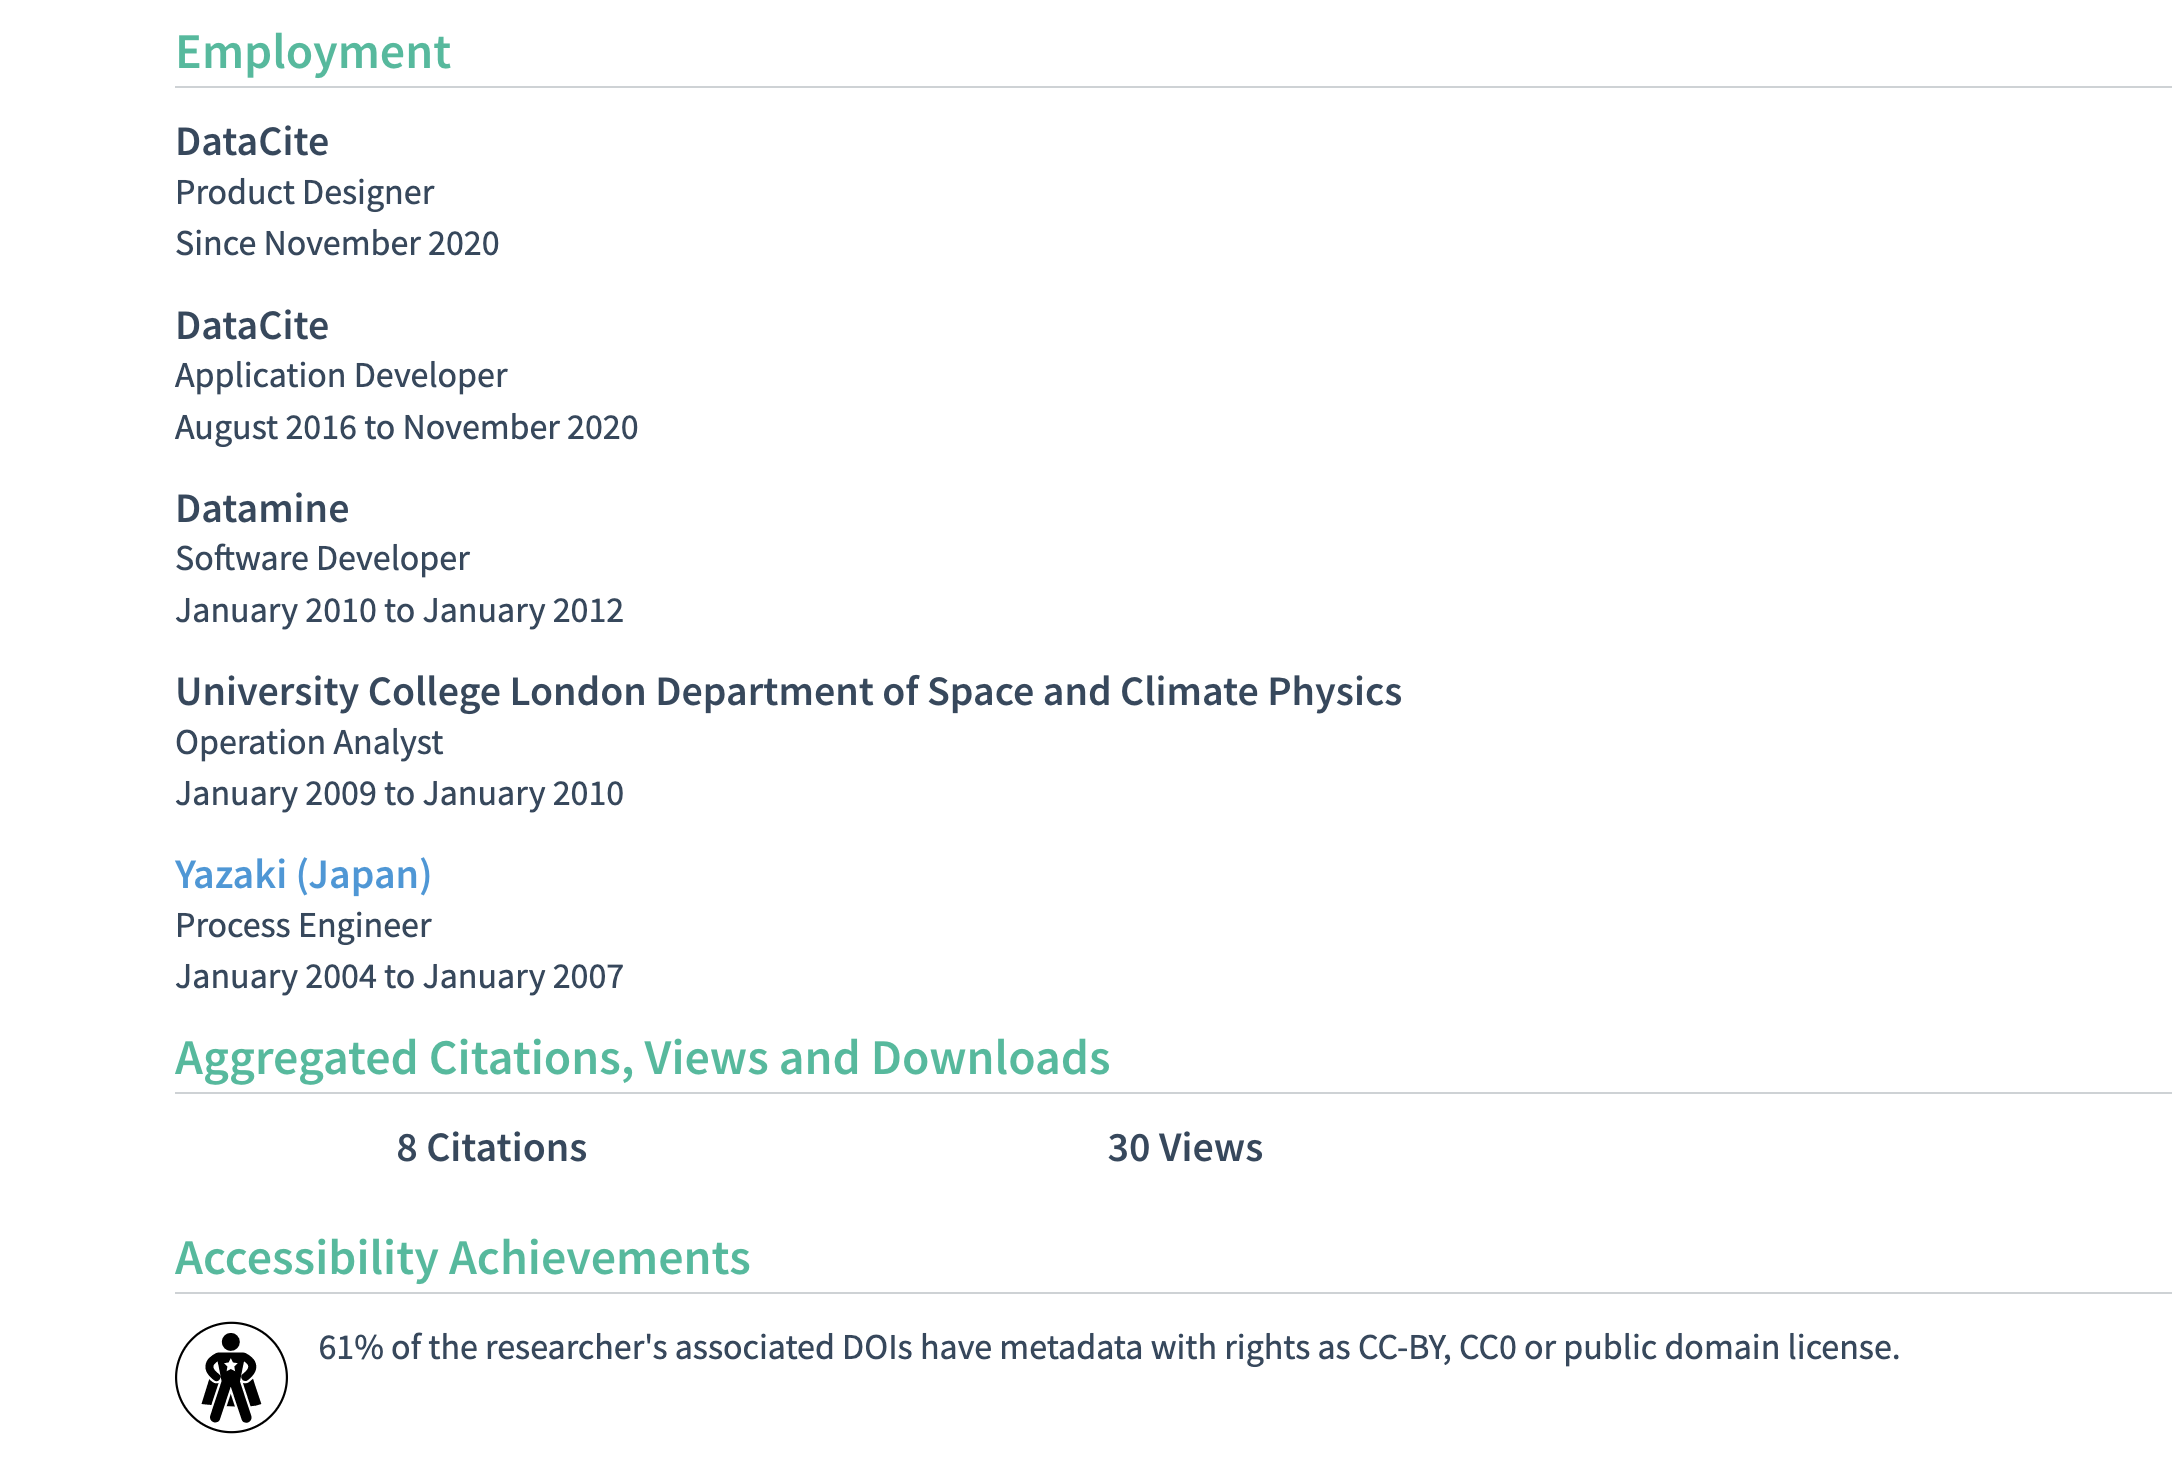Click August 2016 to November 2020 dates
The width and height of the screenshot is (2172, 1468).
tap(406, 427)
